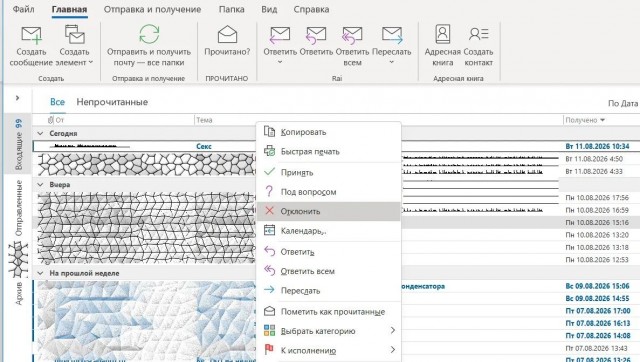This screenshot has height=362, width=640.
Task: Click the attachment column paperclip icon
Action: tap(50, 120)
